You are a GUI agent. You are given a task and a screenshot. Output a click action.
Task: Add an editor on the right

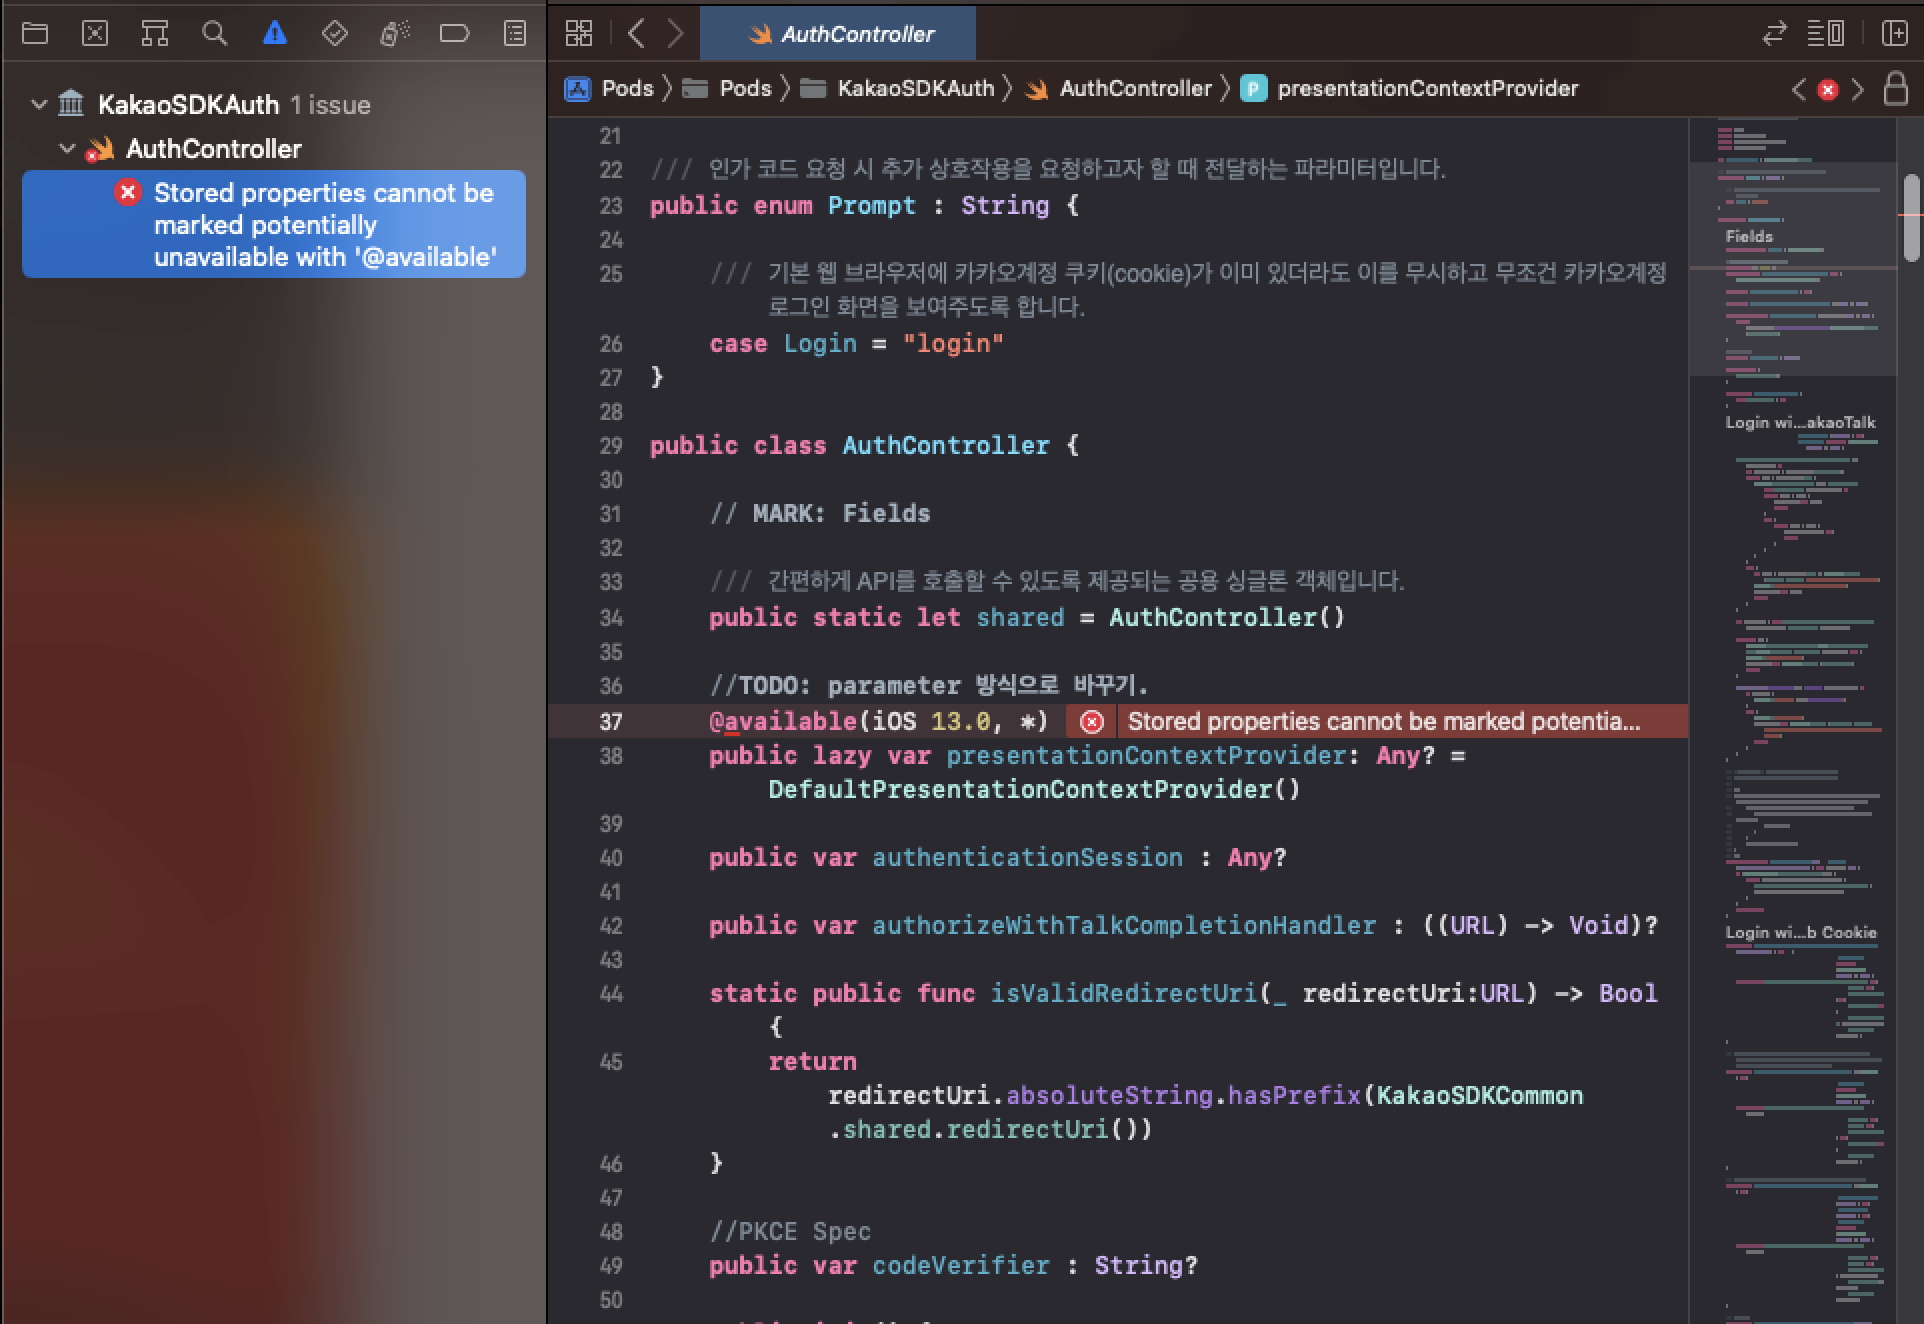(x=1894, y=34)
